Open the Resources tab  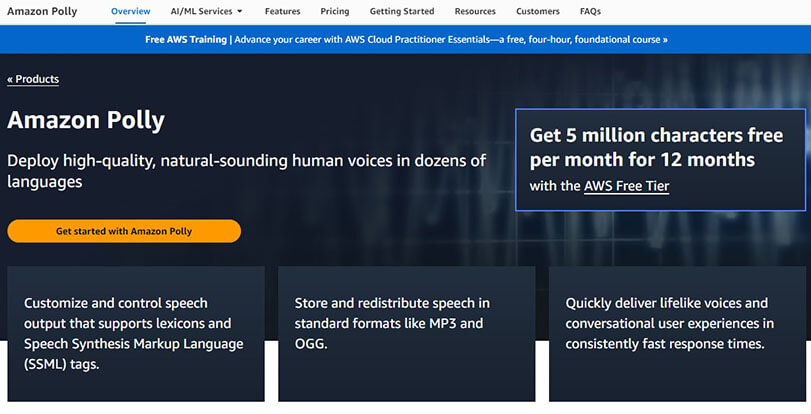point(475,11)
